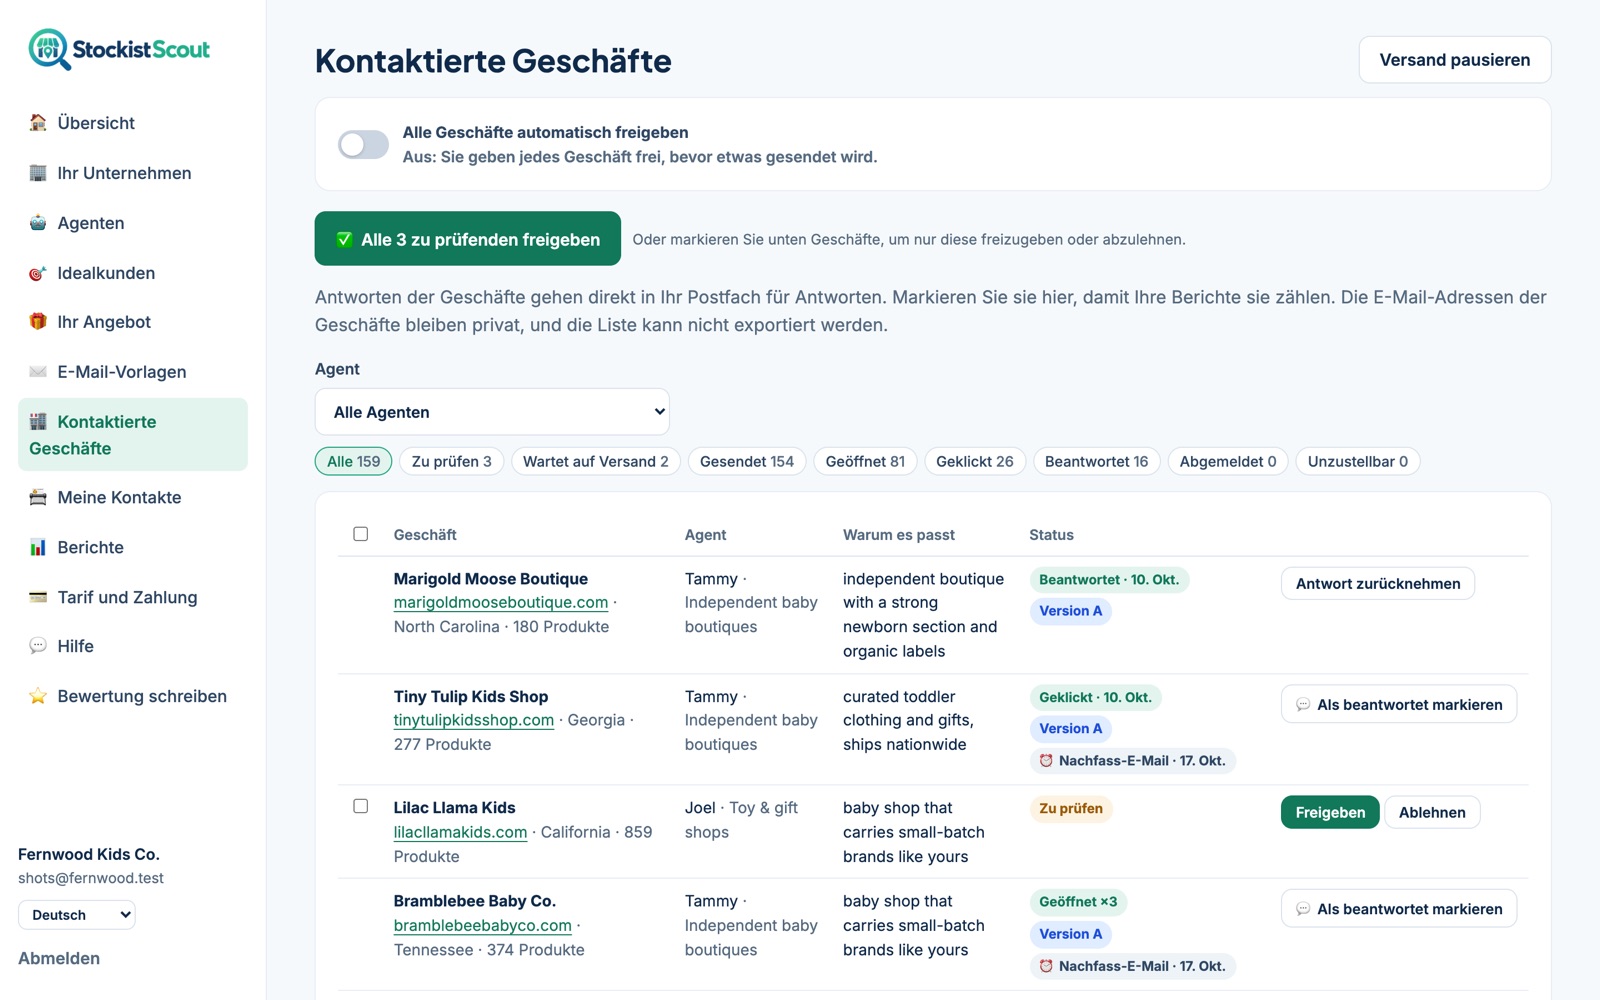Image resolution: width=1600 pixels, height=1000 pixels.
Task: Click the StockistScout logo icon
Action: click(49, 49)
